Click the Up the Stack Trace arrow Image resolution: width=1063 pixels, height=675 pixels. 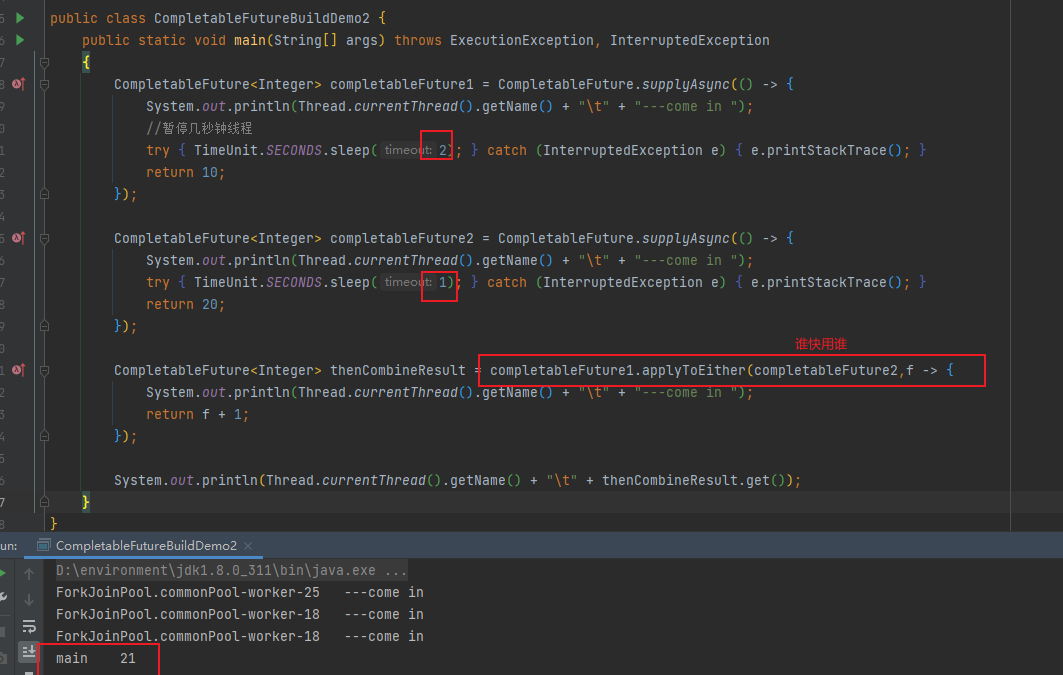coord(28,573)
